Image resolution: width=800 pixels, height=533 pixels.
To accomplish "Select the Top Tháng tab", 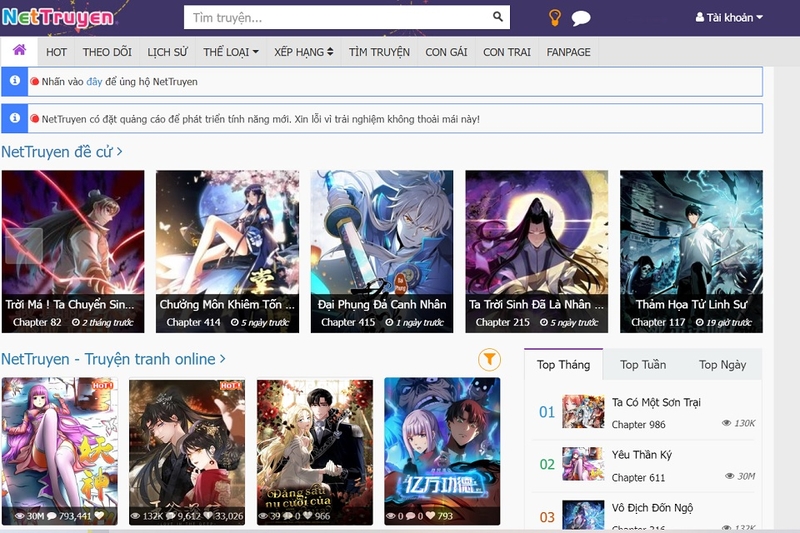I will point(563,365).
